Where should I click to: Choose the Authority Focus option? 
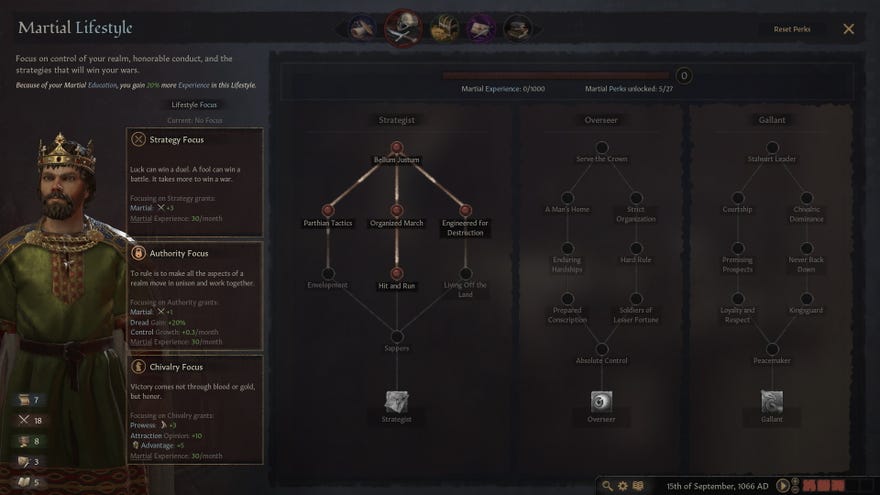pyautogui.click(x=195, y=296)
